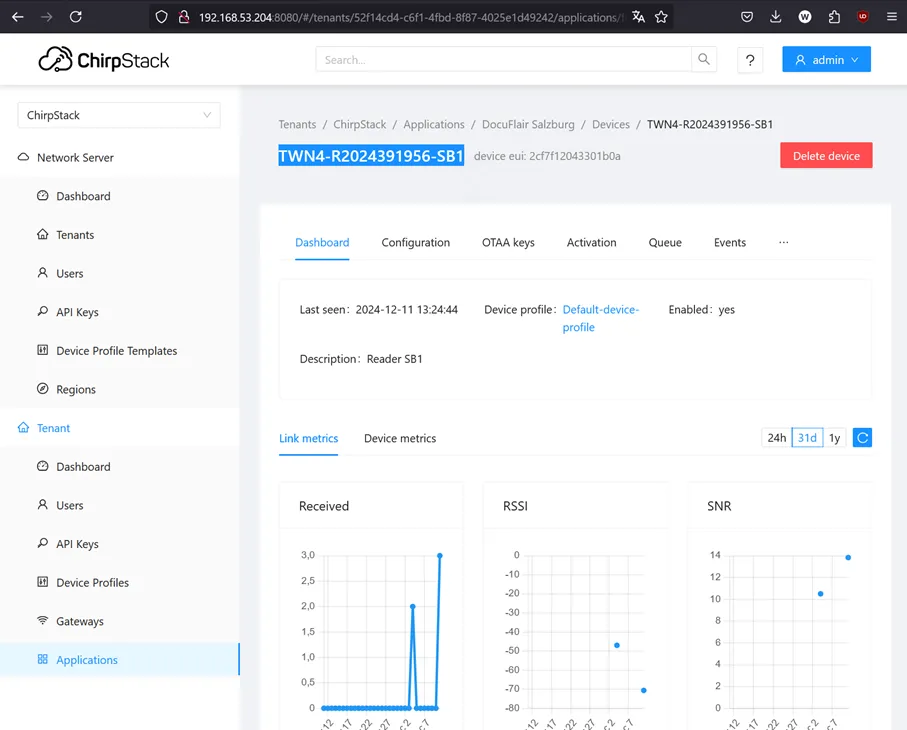The height and width of the screenshot is (730, 907).
Task: Open Network Server API Keys
Action: [x=77, y=312]
